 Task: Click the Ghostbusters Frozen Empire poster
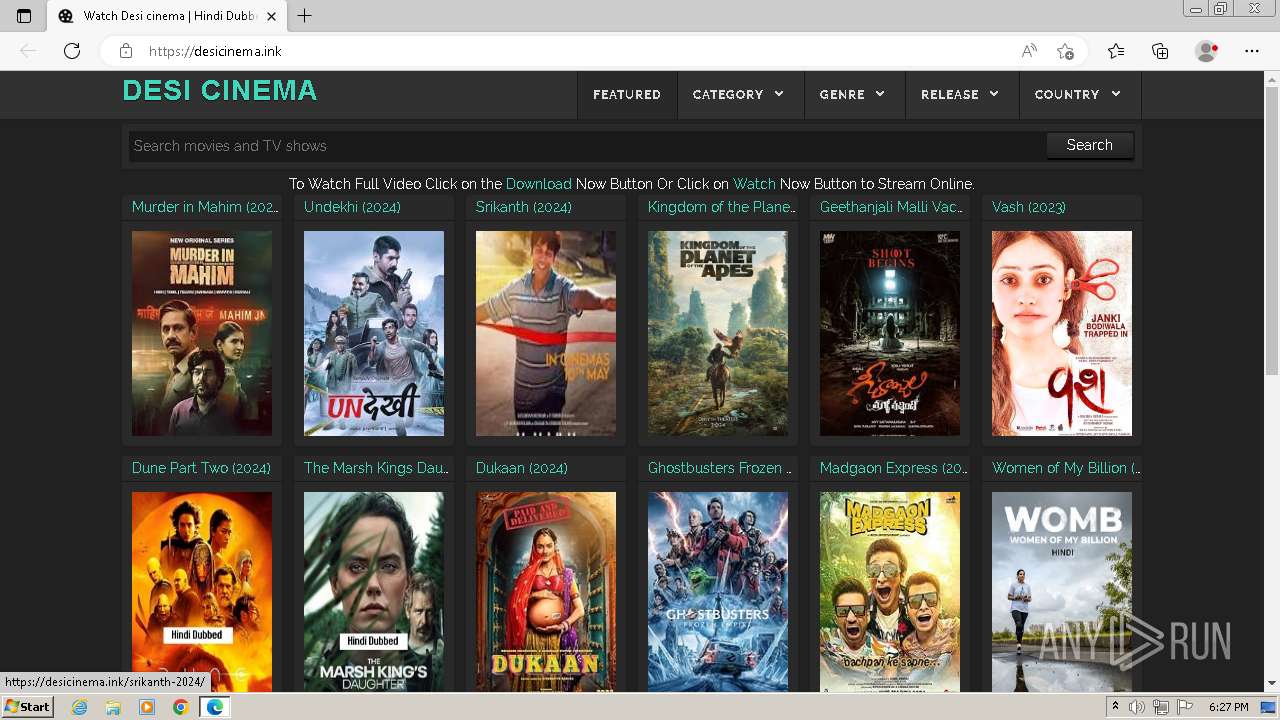coord(718,591)
